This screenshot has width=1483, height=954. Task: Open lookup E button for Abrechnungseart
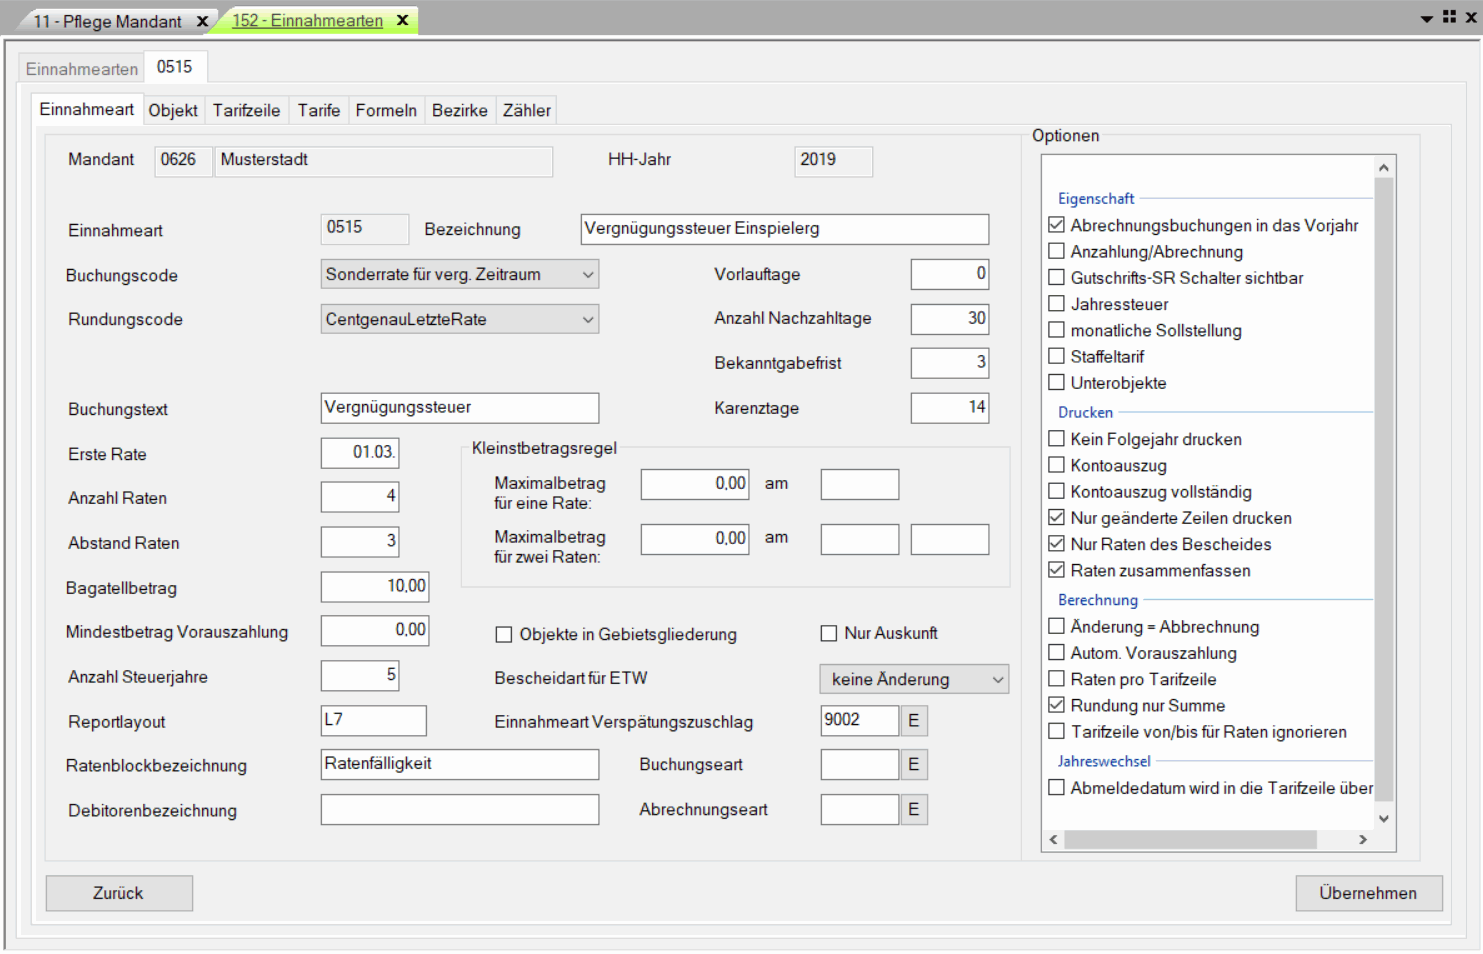[x=913, y=809]
